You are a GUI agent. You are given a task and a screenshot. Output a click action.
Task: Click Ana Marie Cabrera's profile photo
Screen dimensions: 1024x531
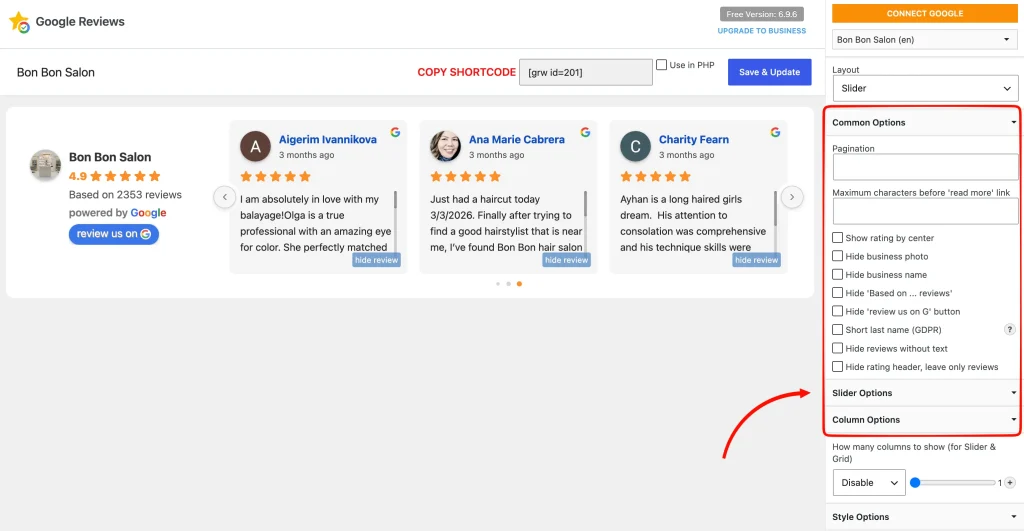coord(445,146)
